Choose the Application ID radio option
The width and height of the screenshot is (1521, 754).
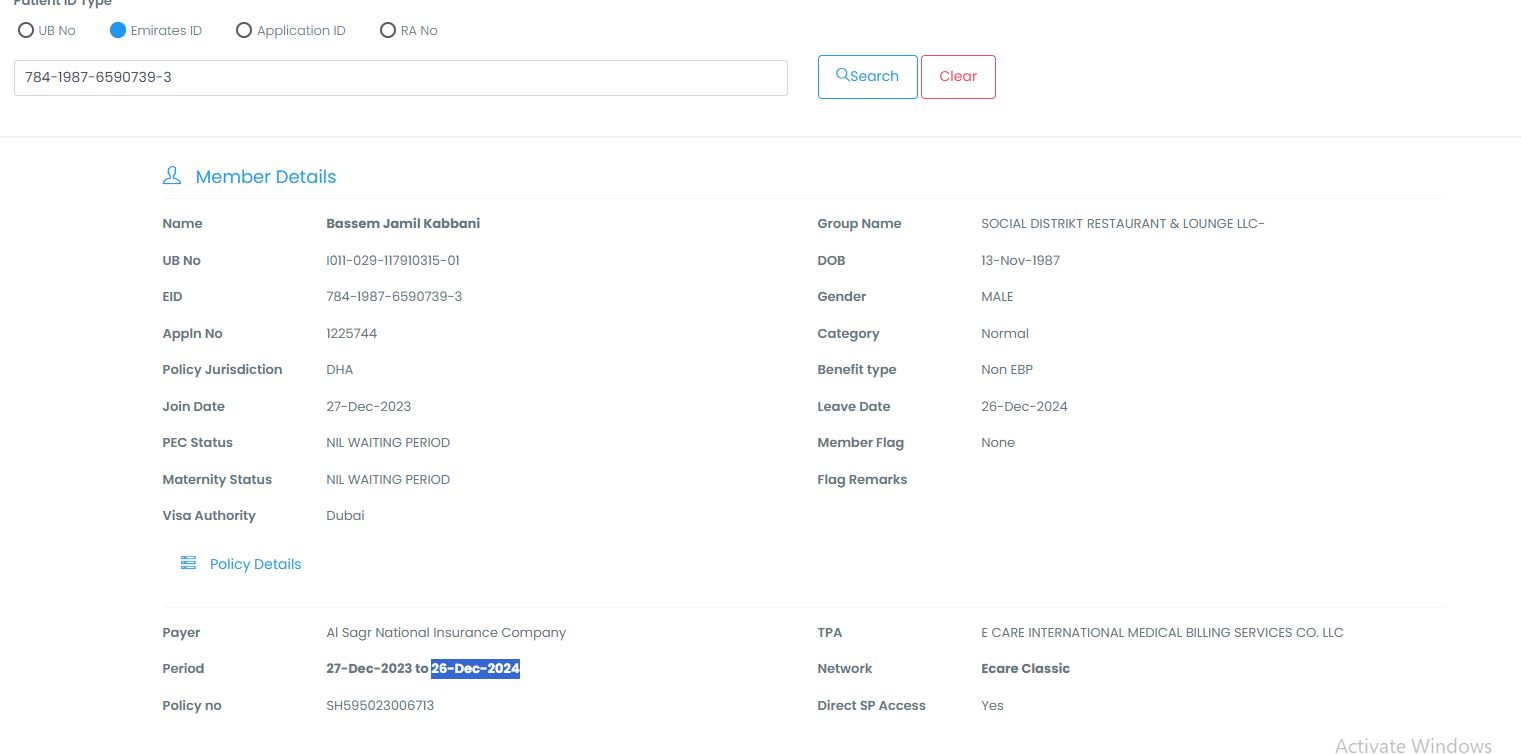coord(244,30)
